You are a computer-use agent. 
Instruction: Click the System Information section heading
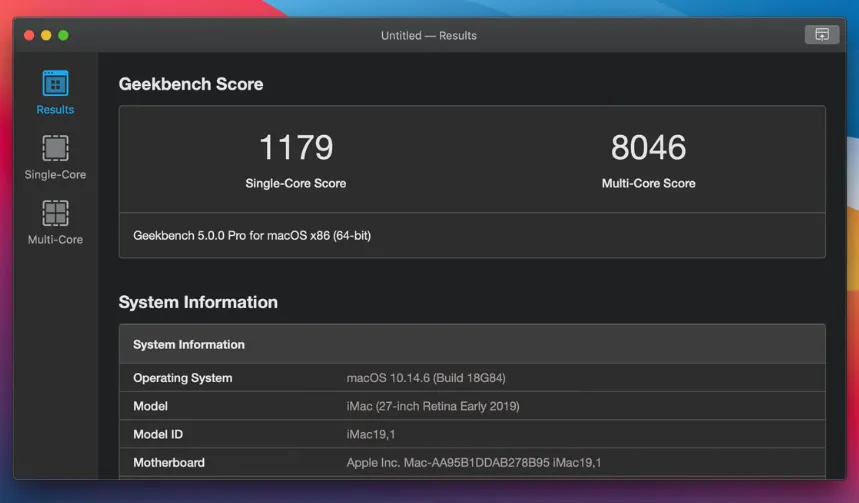[198, 302]
